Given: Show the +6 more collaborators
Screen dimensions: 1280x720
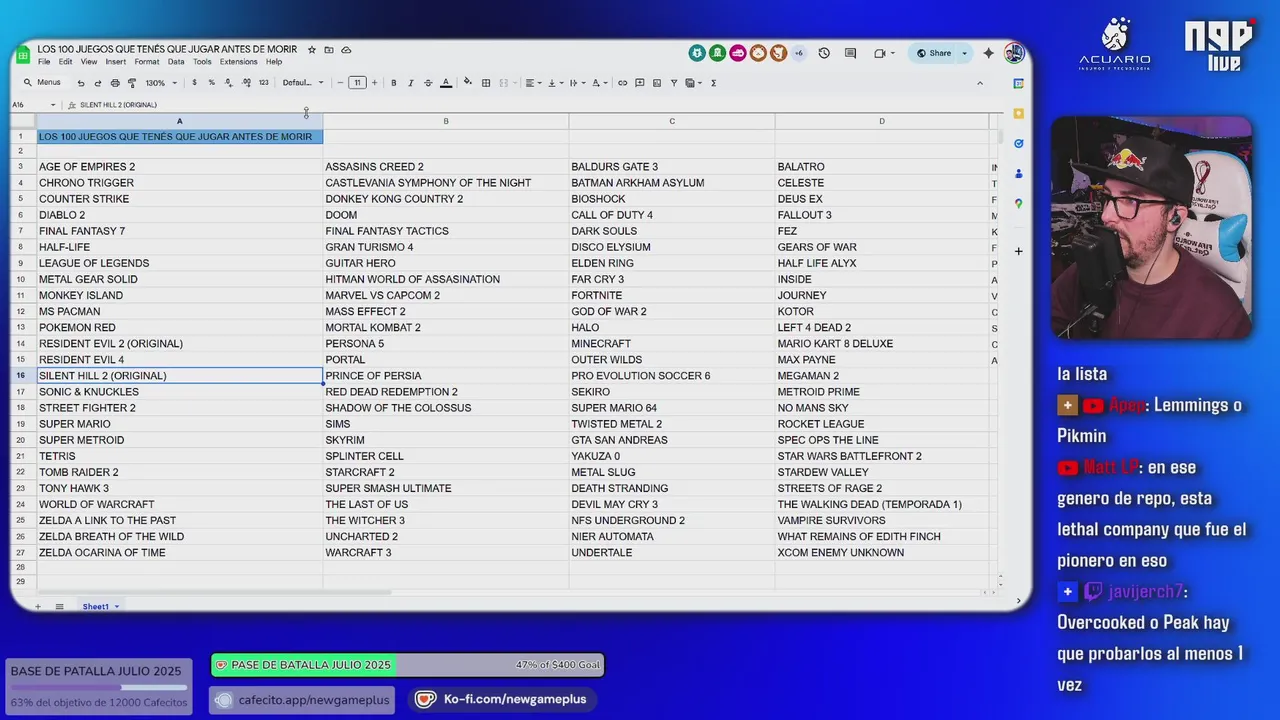Looking at the screenshot, I should 798,53.
